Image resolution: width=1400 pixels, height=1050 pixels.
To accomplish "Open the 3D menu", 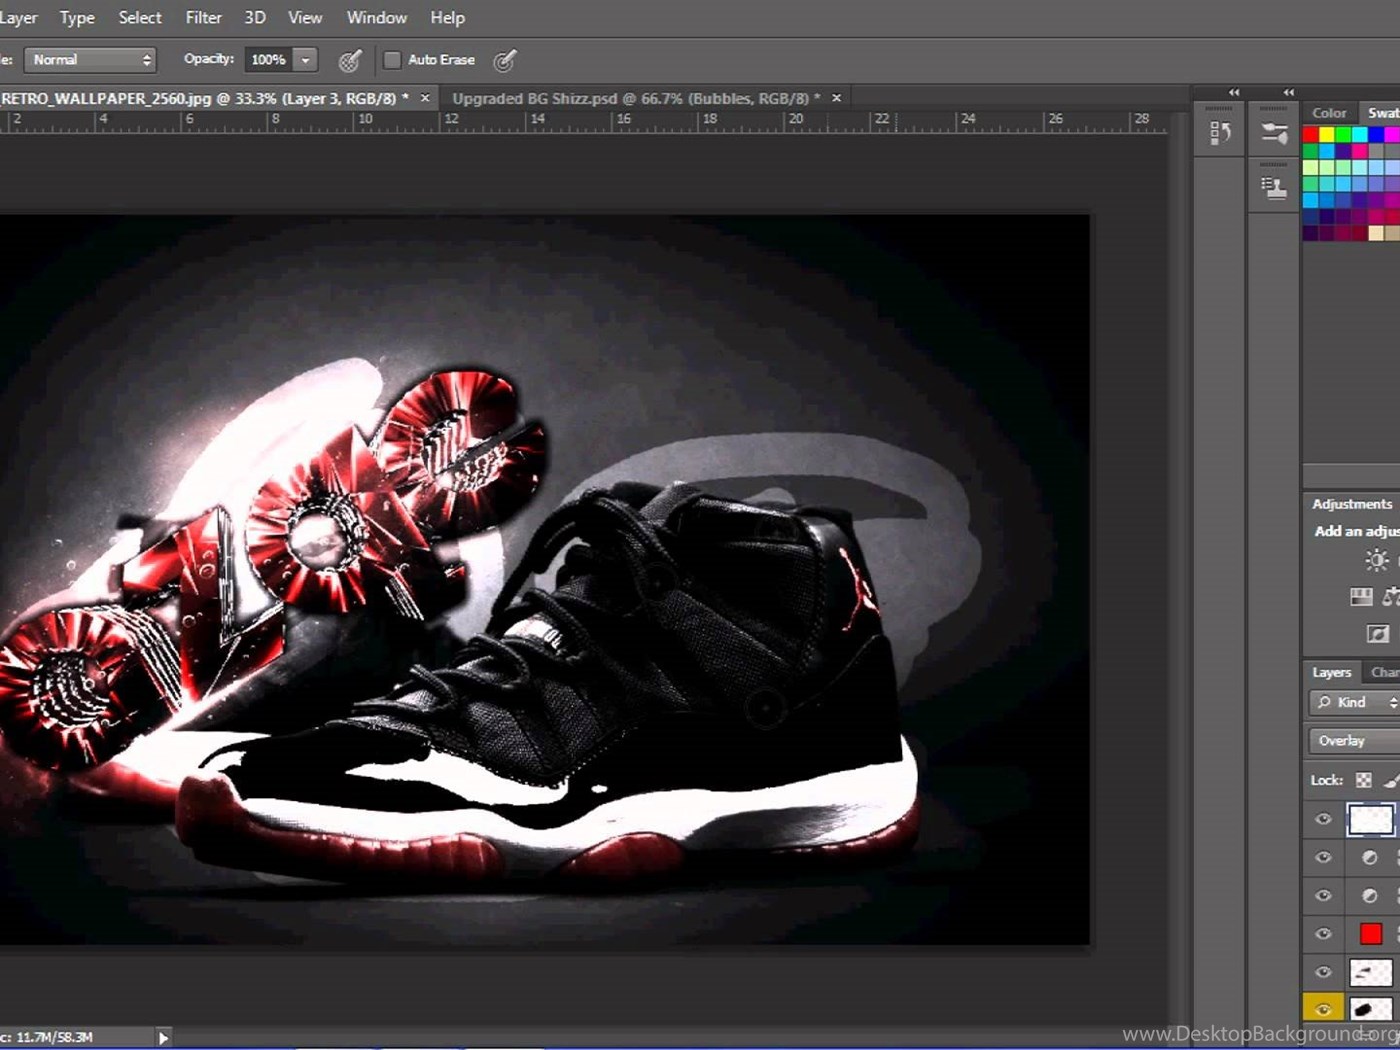I will 255,18.
